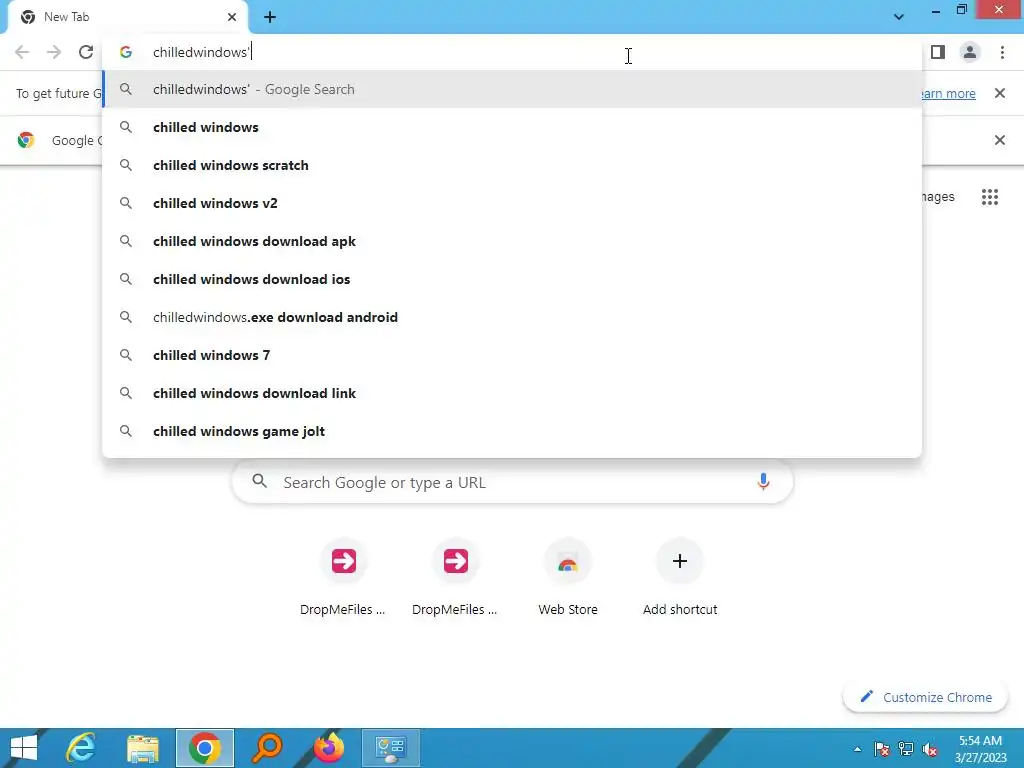Choose suggestion 'chilled windows download apk'
Screen dimensions: 1024x768
[x=512, y=241]
